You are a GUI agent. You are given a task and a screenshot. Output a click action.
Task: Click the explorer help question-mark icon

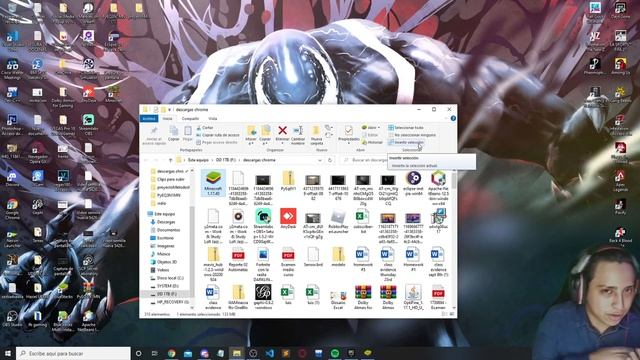click(453, 118)
